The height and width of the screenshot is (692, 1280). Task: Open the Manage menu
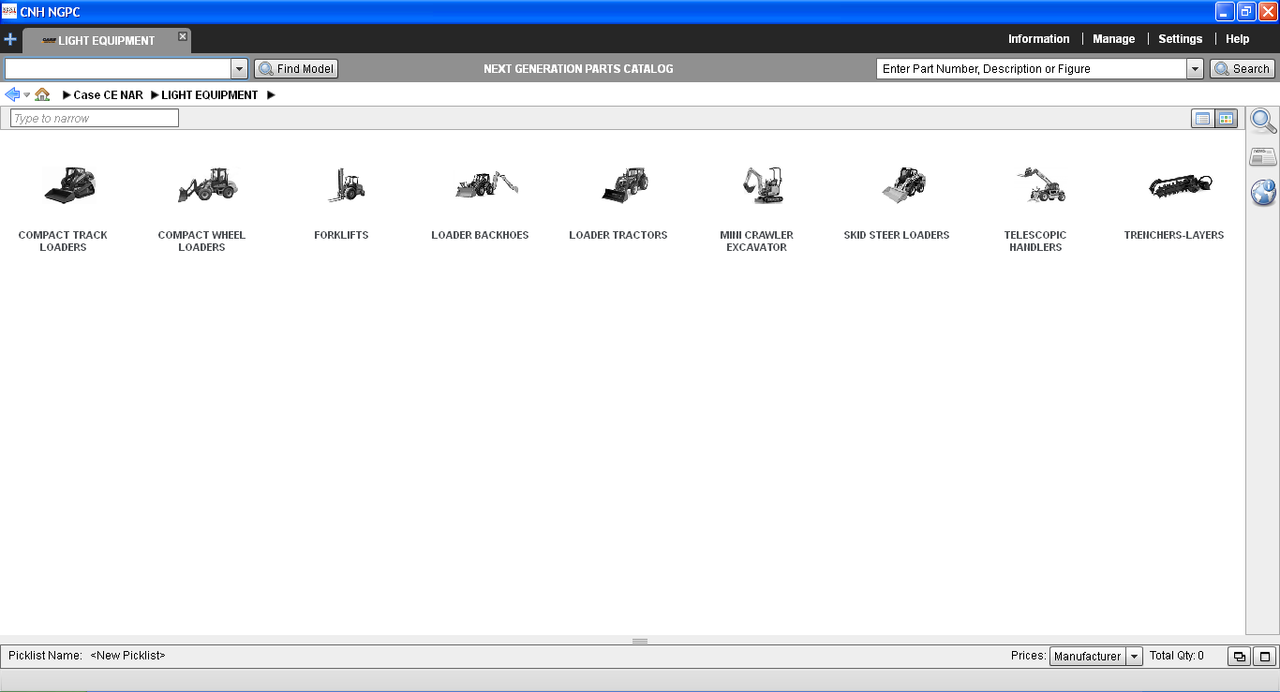[x=1113, y=39]
